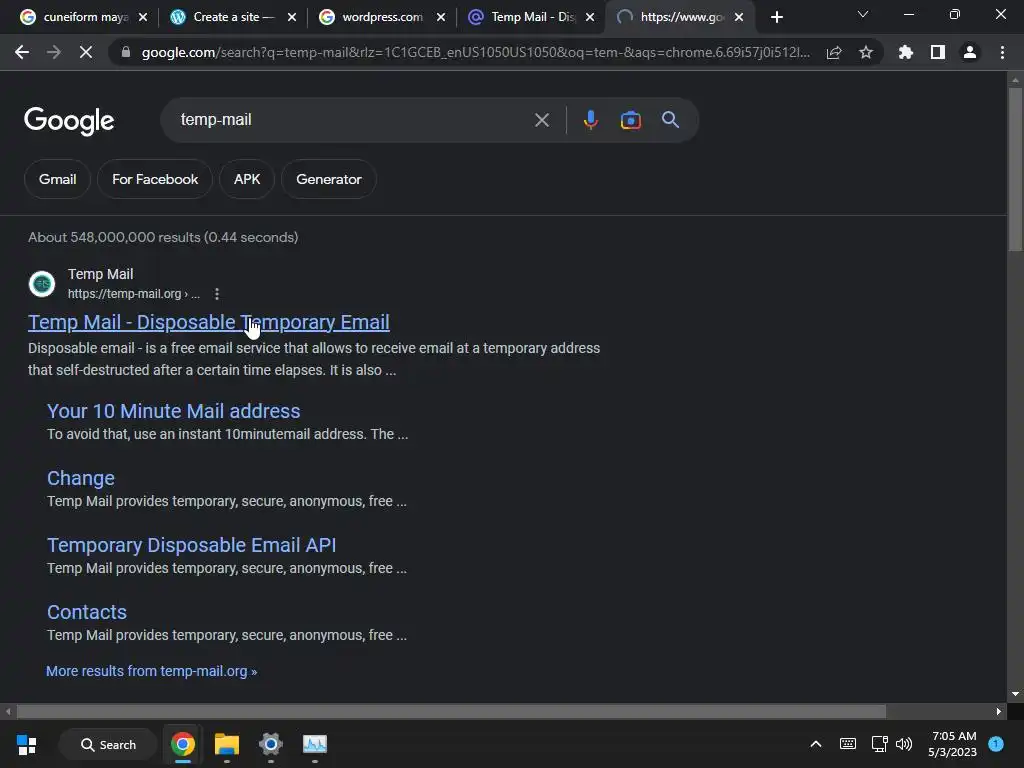This screenshot has height=768, width=1024.
Task: Open the Chrome profile avatar
Action: pos(970,52)
